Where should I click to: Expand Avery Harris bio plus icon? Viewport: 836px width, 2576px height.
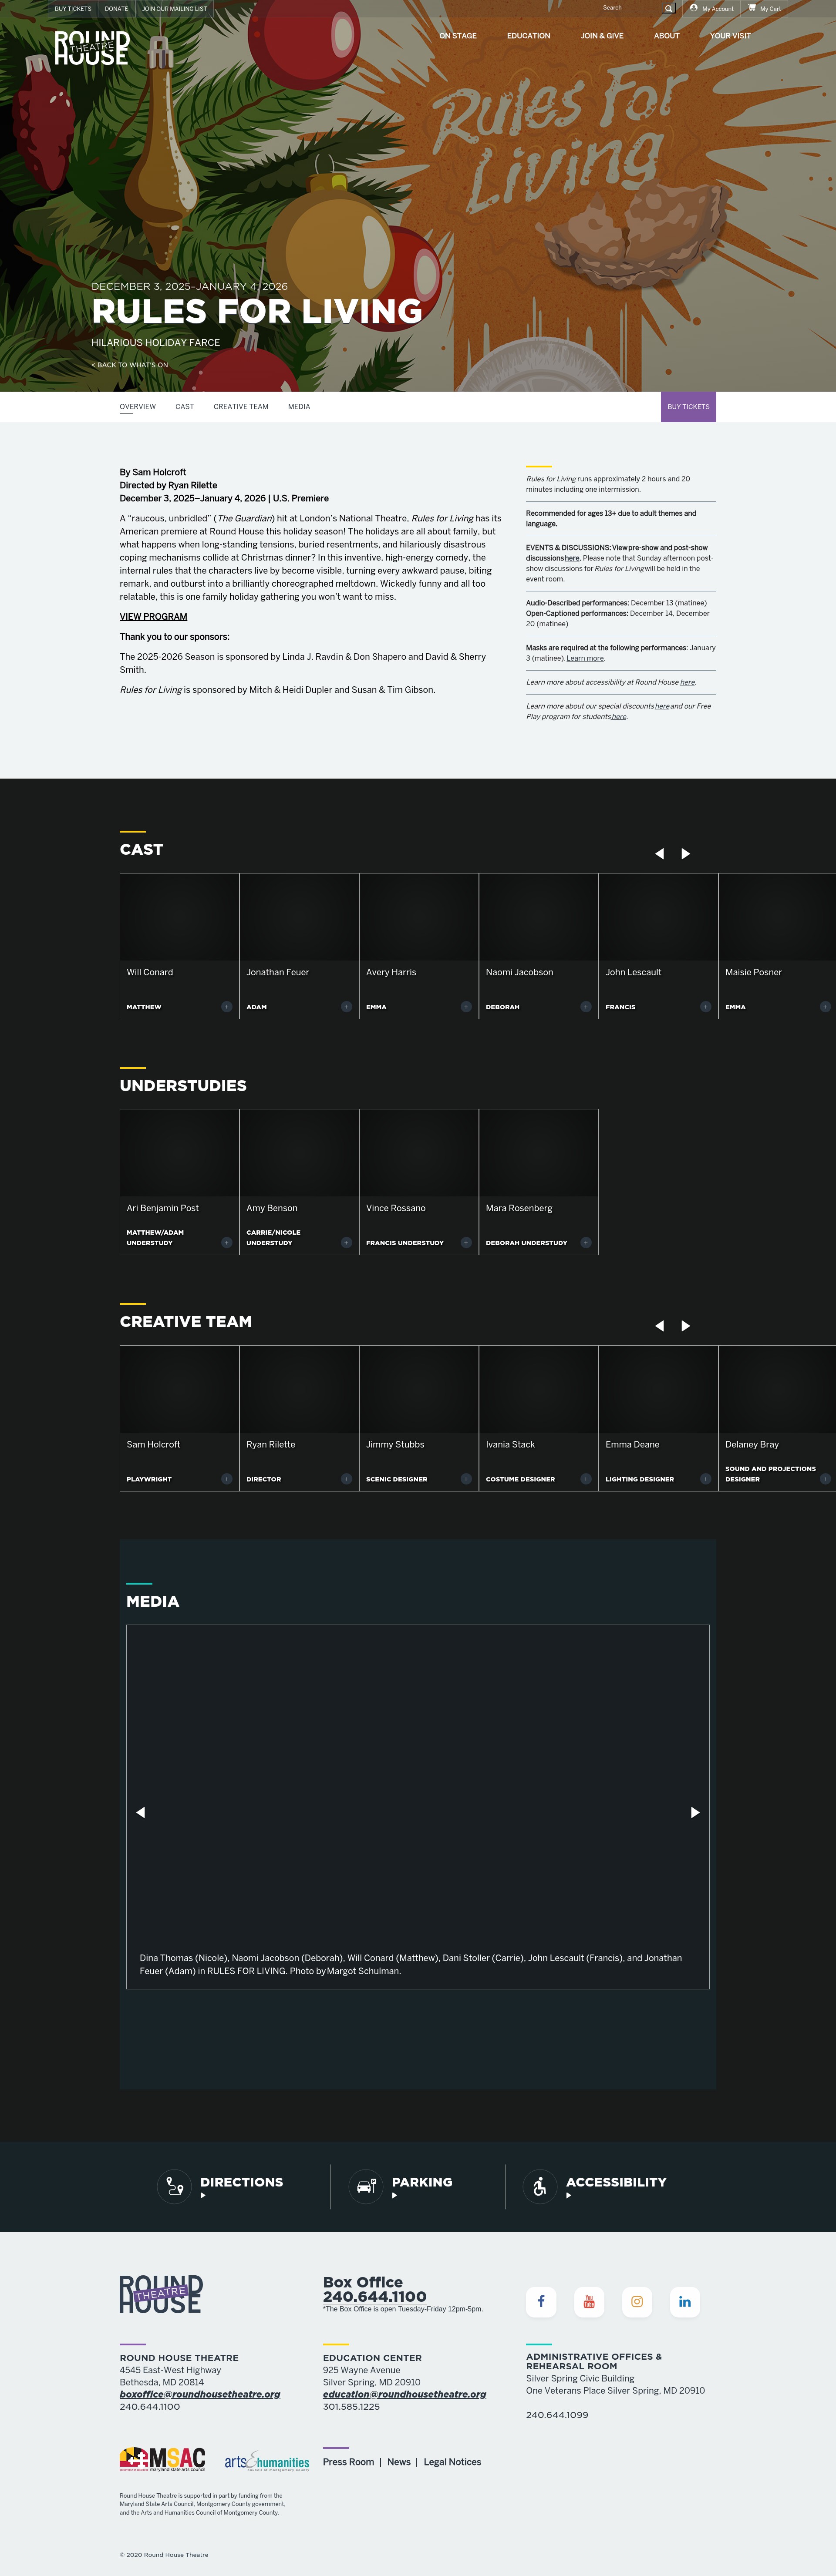tap(466, 1007)
